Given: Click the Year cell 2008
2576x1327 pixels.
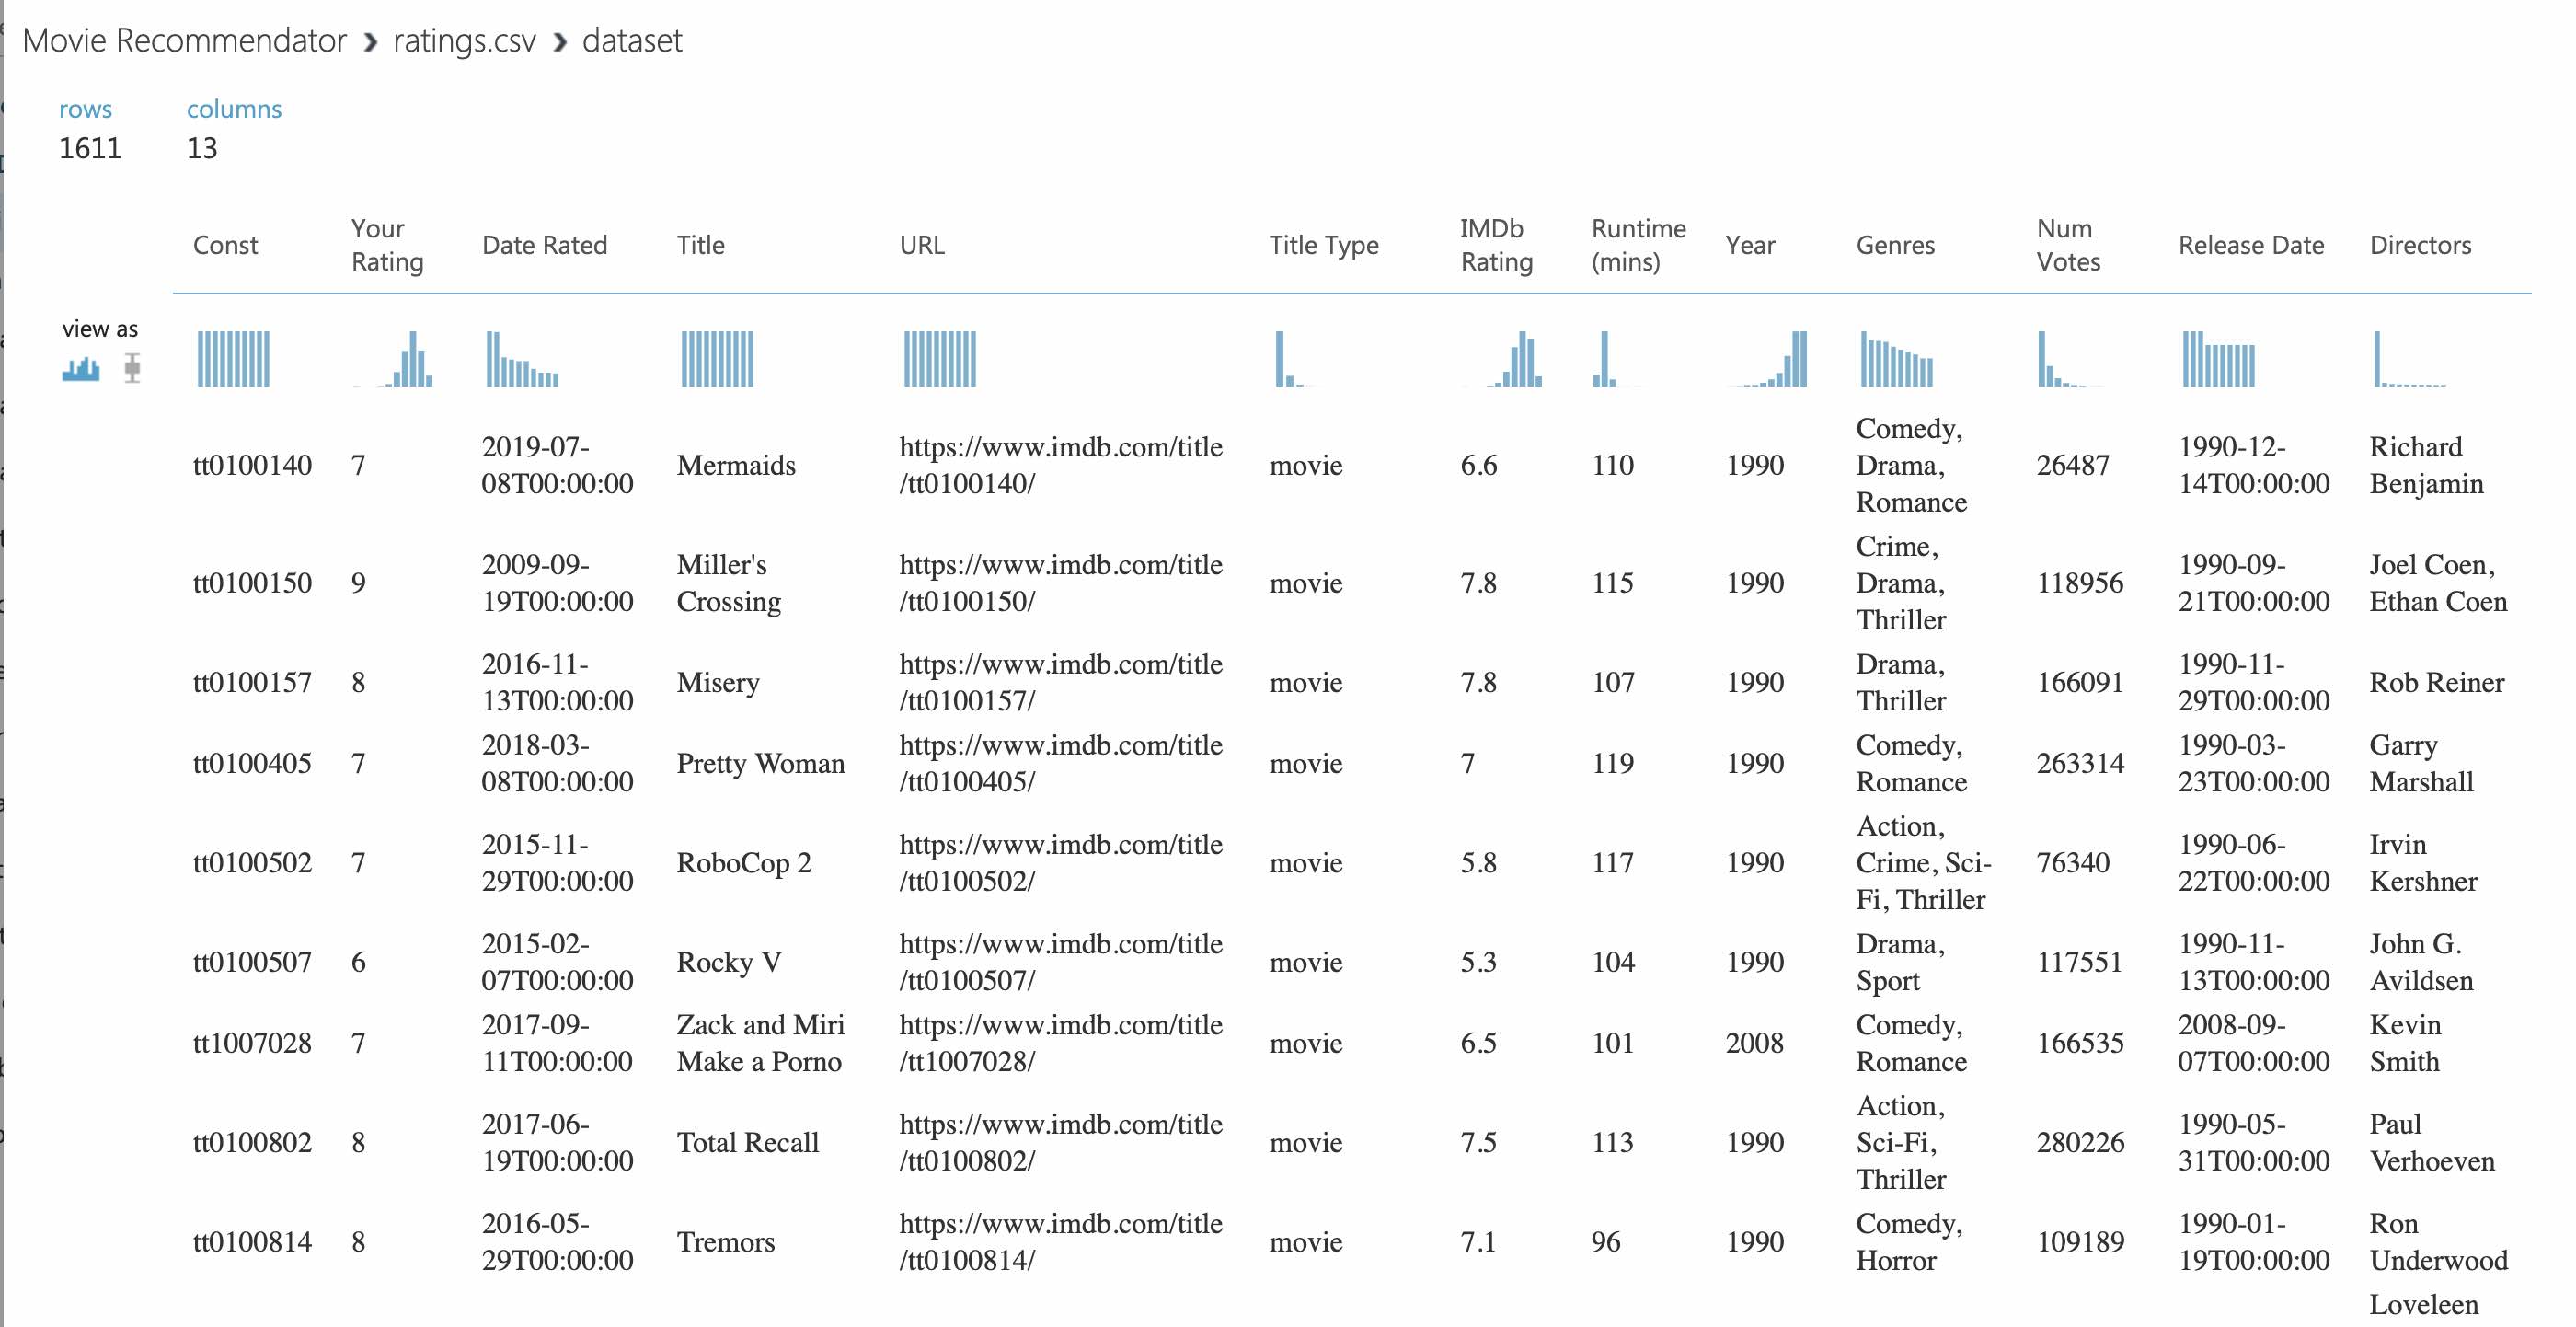Looking at the screenshot, I should point(1755,1043).
